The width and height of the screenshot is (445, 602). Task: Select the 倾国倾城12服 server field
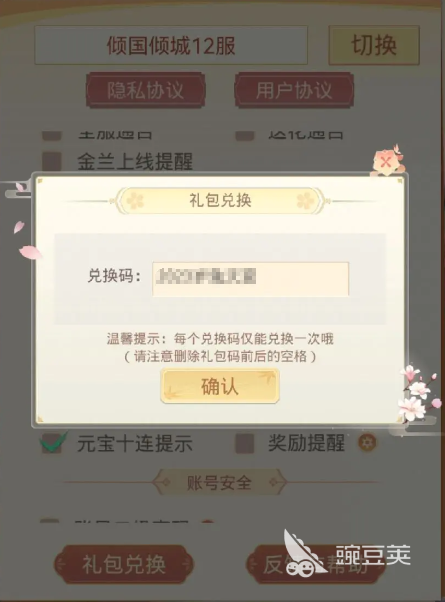(x=171, y=45)
